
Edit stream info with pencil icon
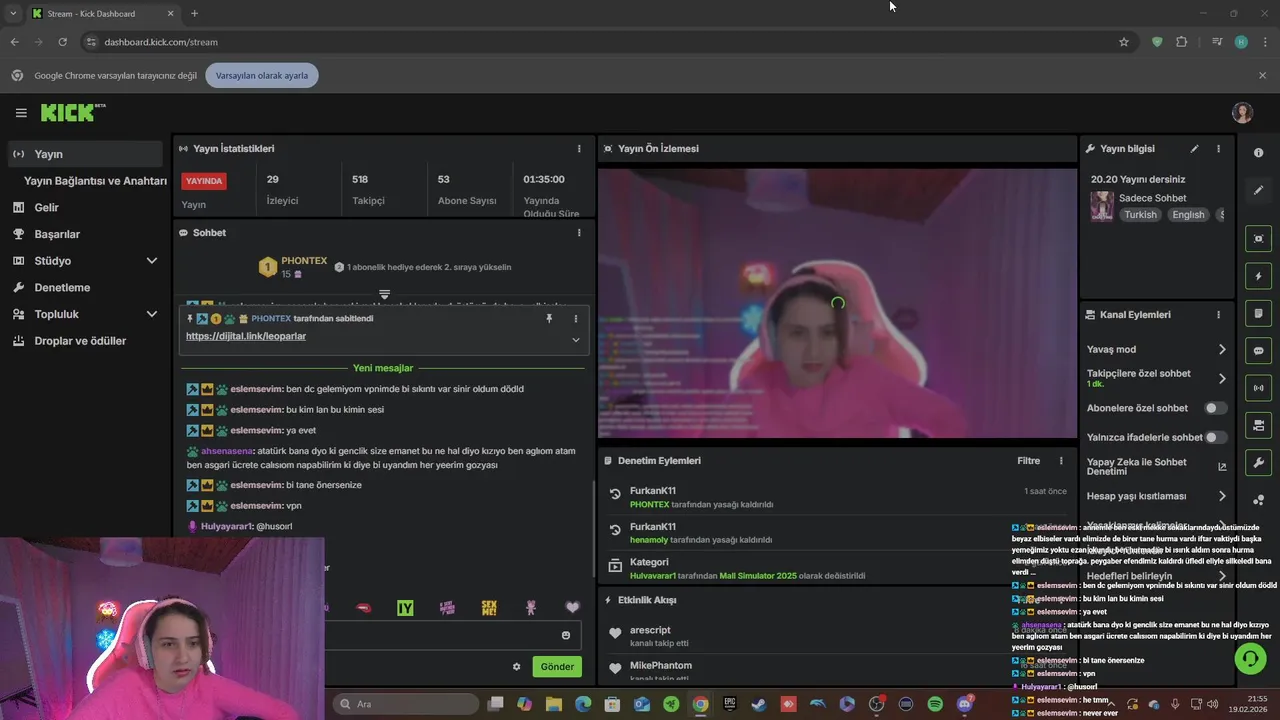(1194, 149)
